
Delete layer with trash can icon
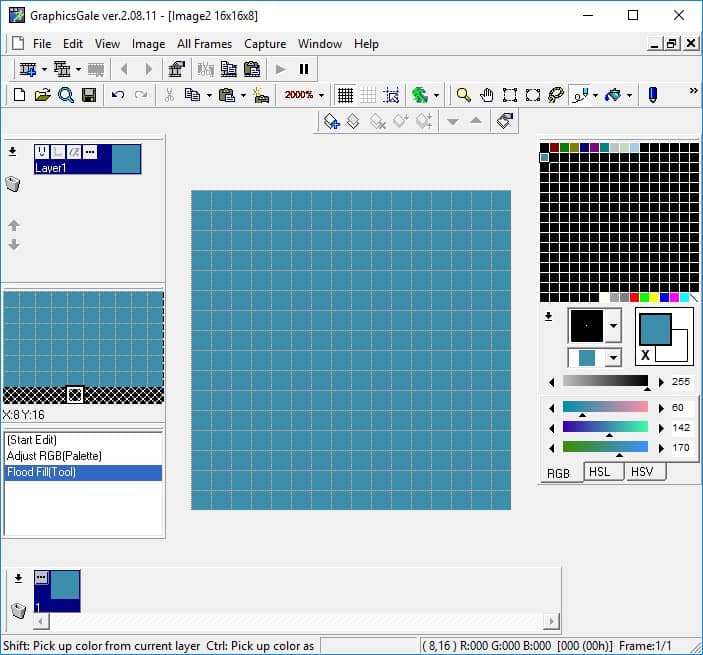[13, 184]
